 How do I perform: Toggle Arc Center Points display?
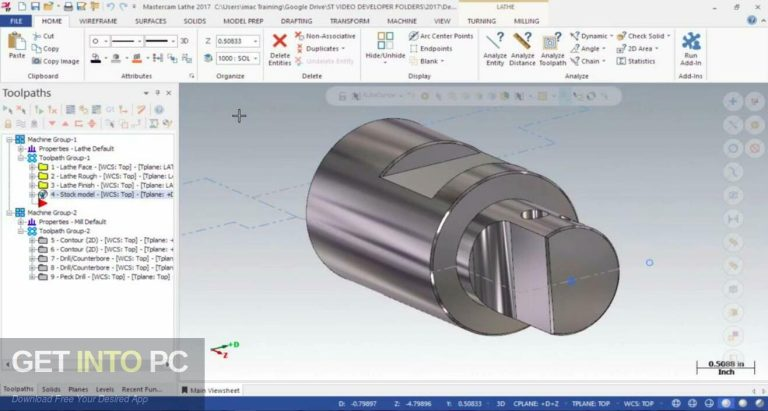[440, 36]
